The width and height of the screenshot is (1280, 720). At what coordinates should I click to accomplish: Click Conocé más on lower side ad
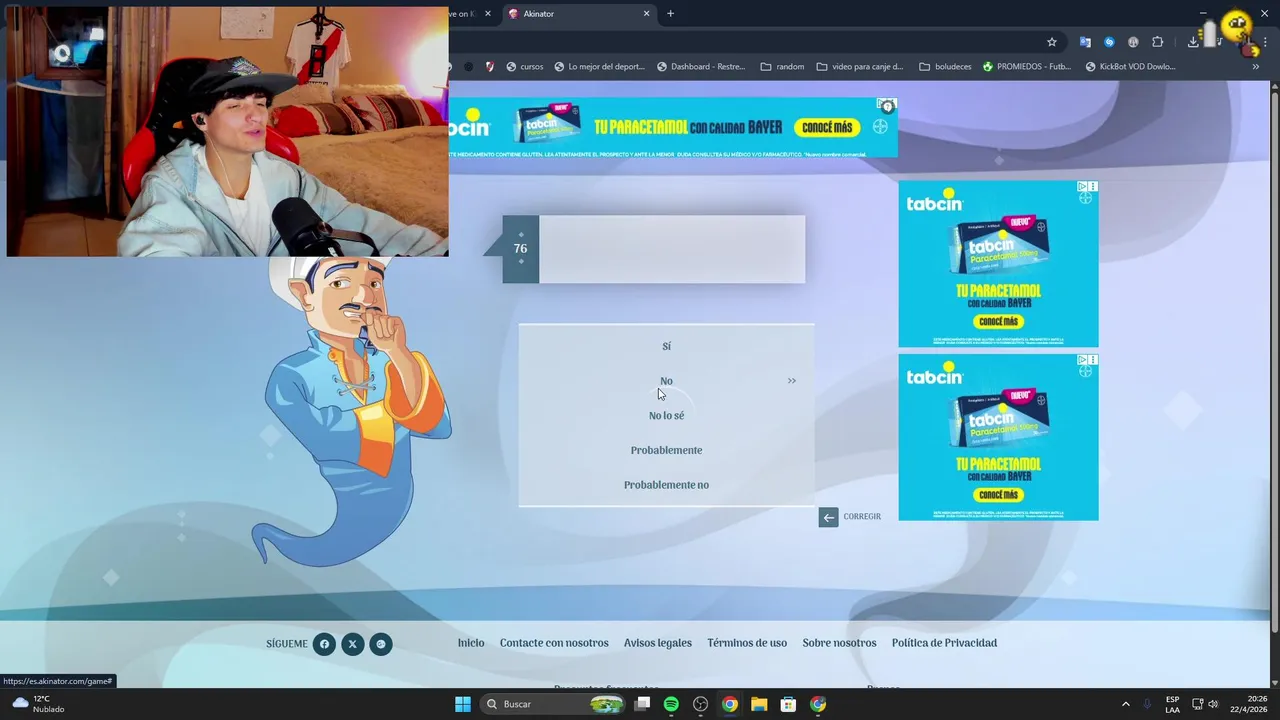[998, 495]
